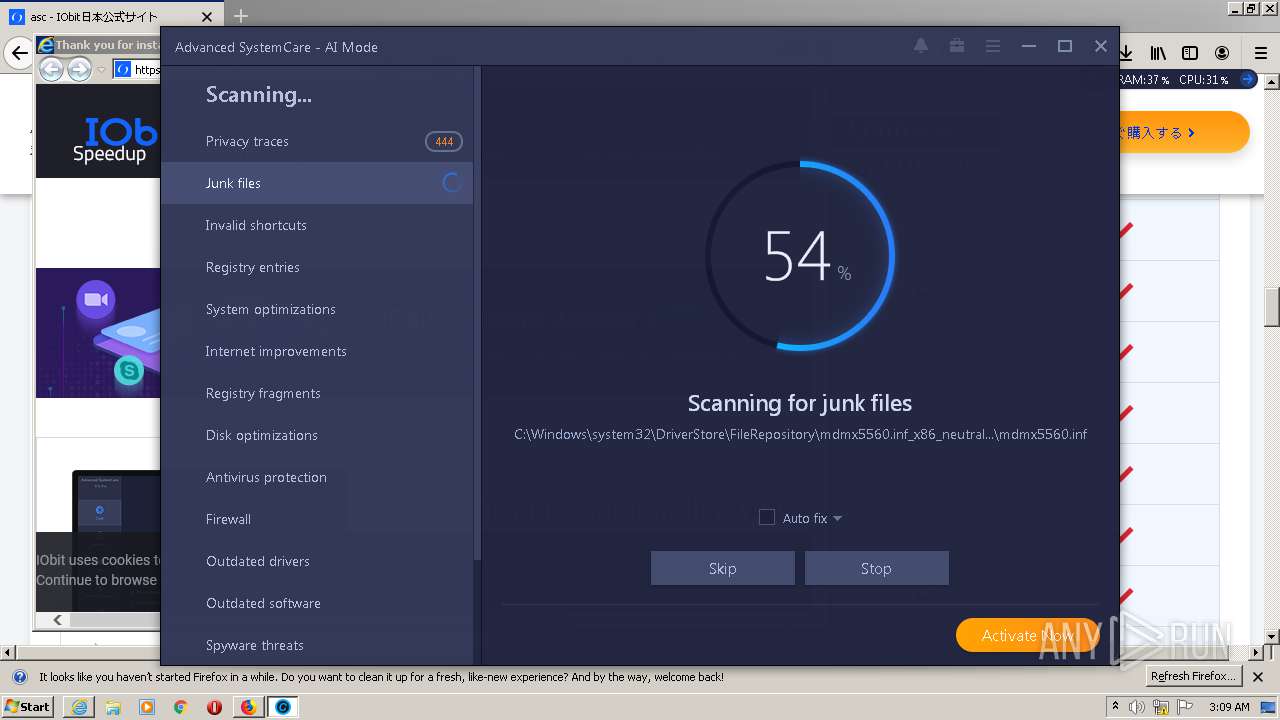Select Outdated drivers item
This screenshot has width=1280, height=720.
[x=316, y=561]
